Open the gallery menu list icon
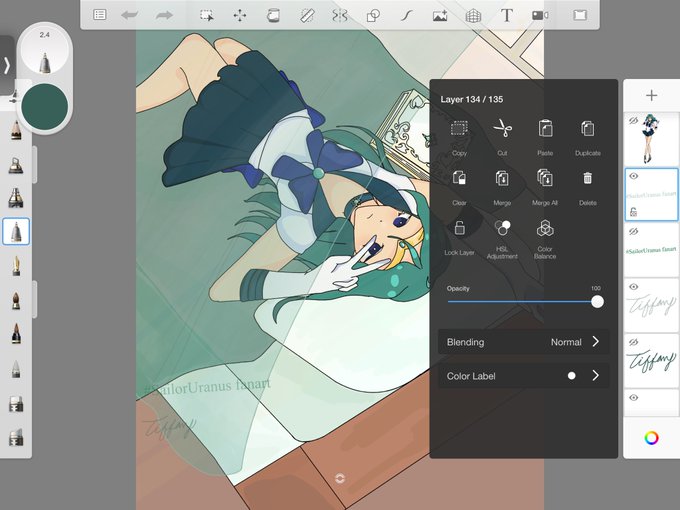The image size is (680, 510). coord(100,15)
